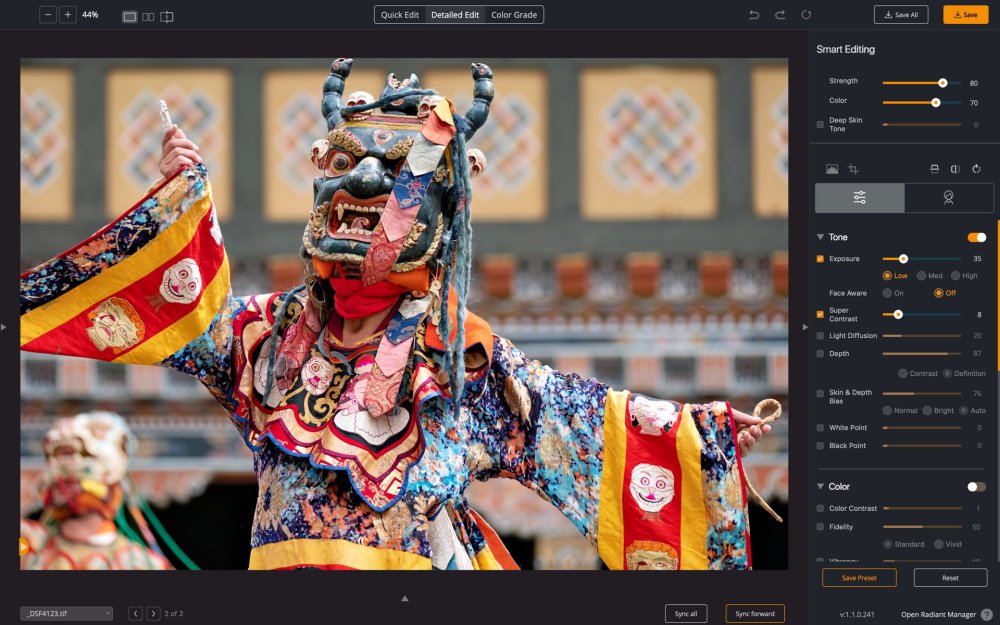The image size is (1000, 625).
Task: Enable Skin & Depth Bias checkbox
Action: click(820, 393)
